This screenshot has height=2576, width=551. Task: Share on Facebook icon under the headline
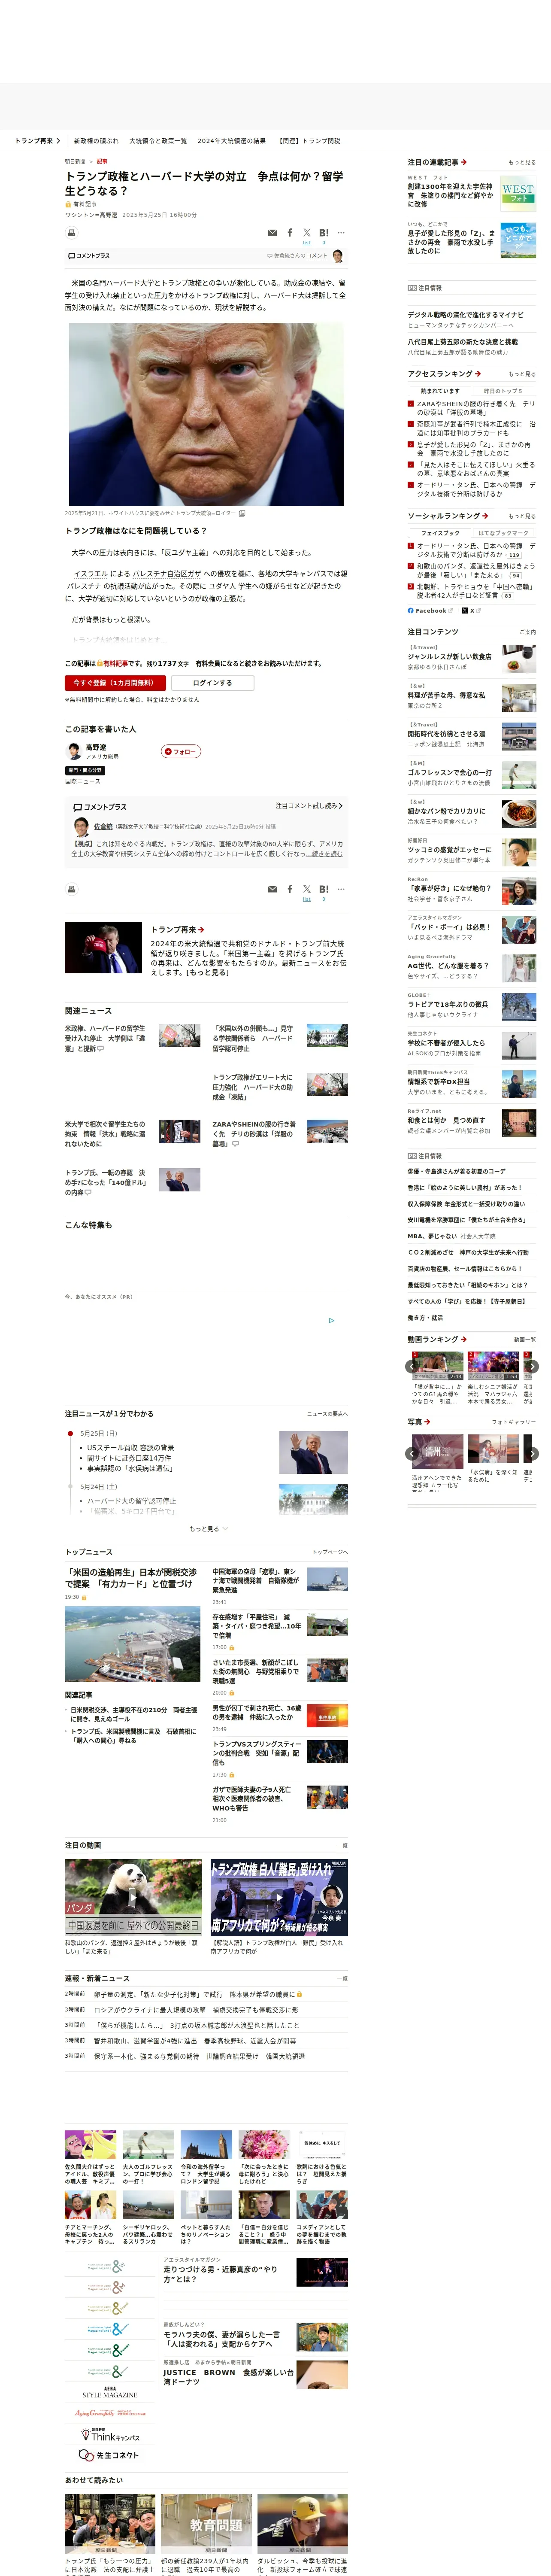coord(290,233)
